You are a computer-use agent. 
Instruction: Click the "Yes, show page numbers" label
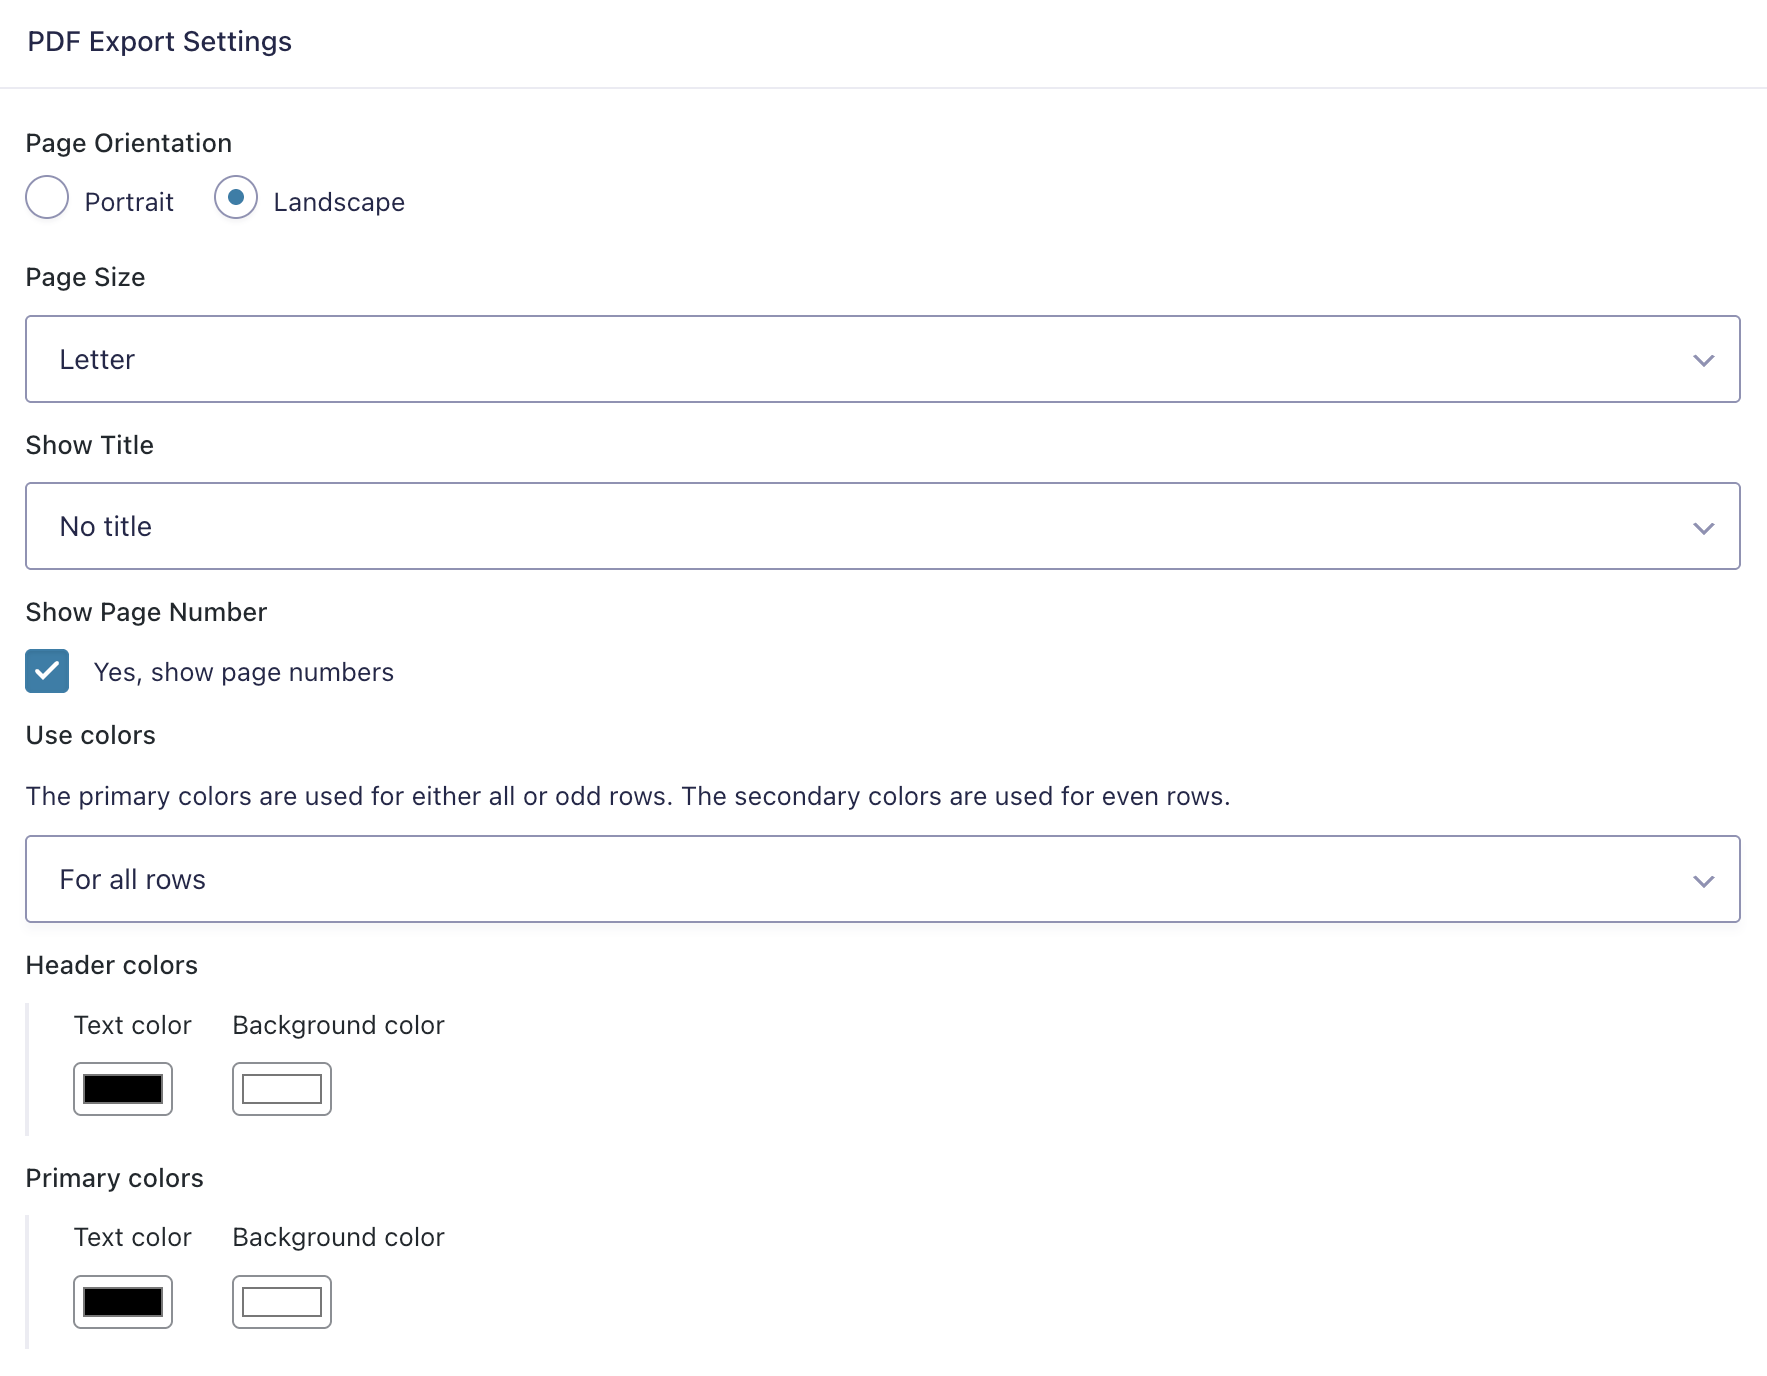[243, 671]
